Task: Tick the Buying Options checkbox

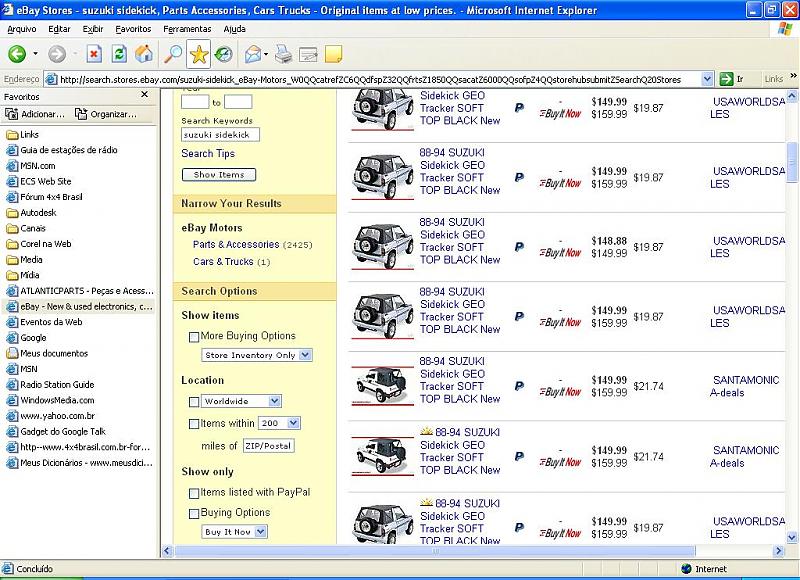Action: pos(194,514)
